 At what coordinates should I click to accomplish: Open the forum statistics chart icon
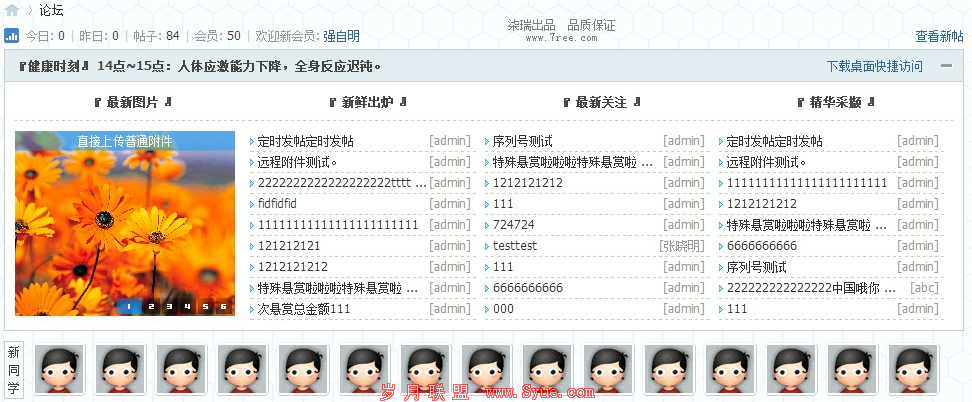click(12, 35)
